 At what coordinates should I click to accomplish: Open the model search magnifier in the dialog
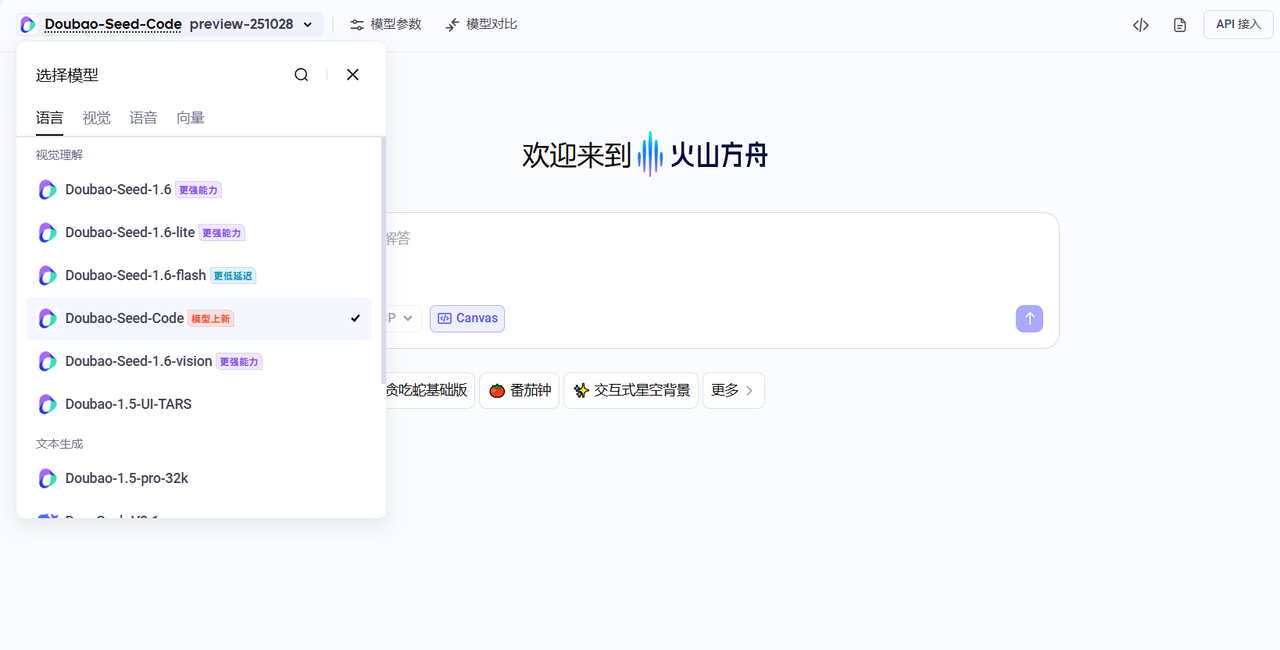click(301, 74)
